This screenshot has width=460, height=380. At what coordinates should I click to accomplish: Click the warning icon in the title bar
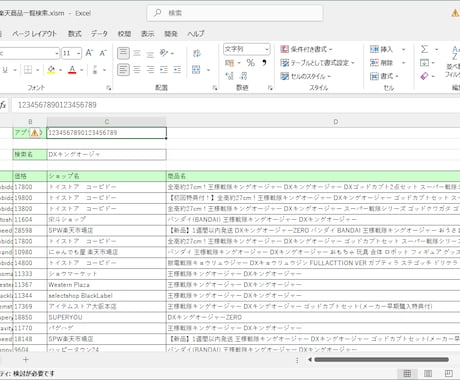point(455,13)
